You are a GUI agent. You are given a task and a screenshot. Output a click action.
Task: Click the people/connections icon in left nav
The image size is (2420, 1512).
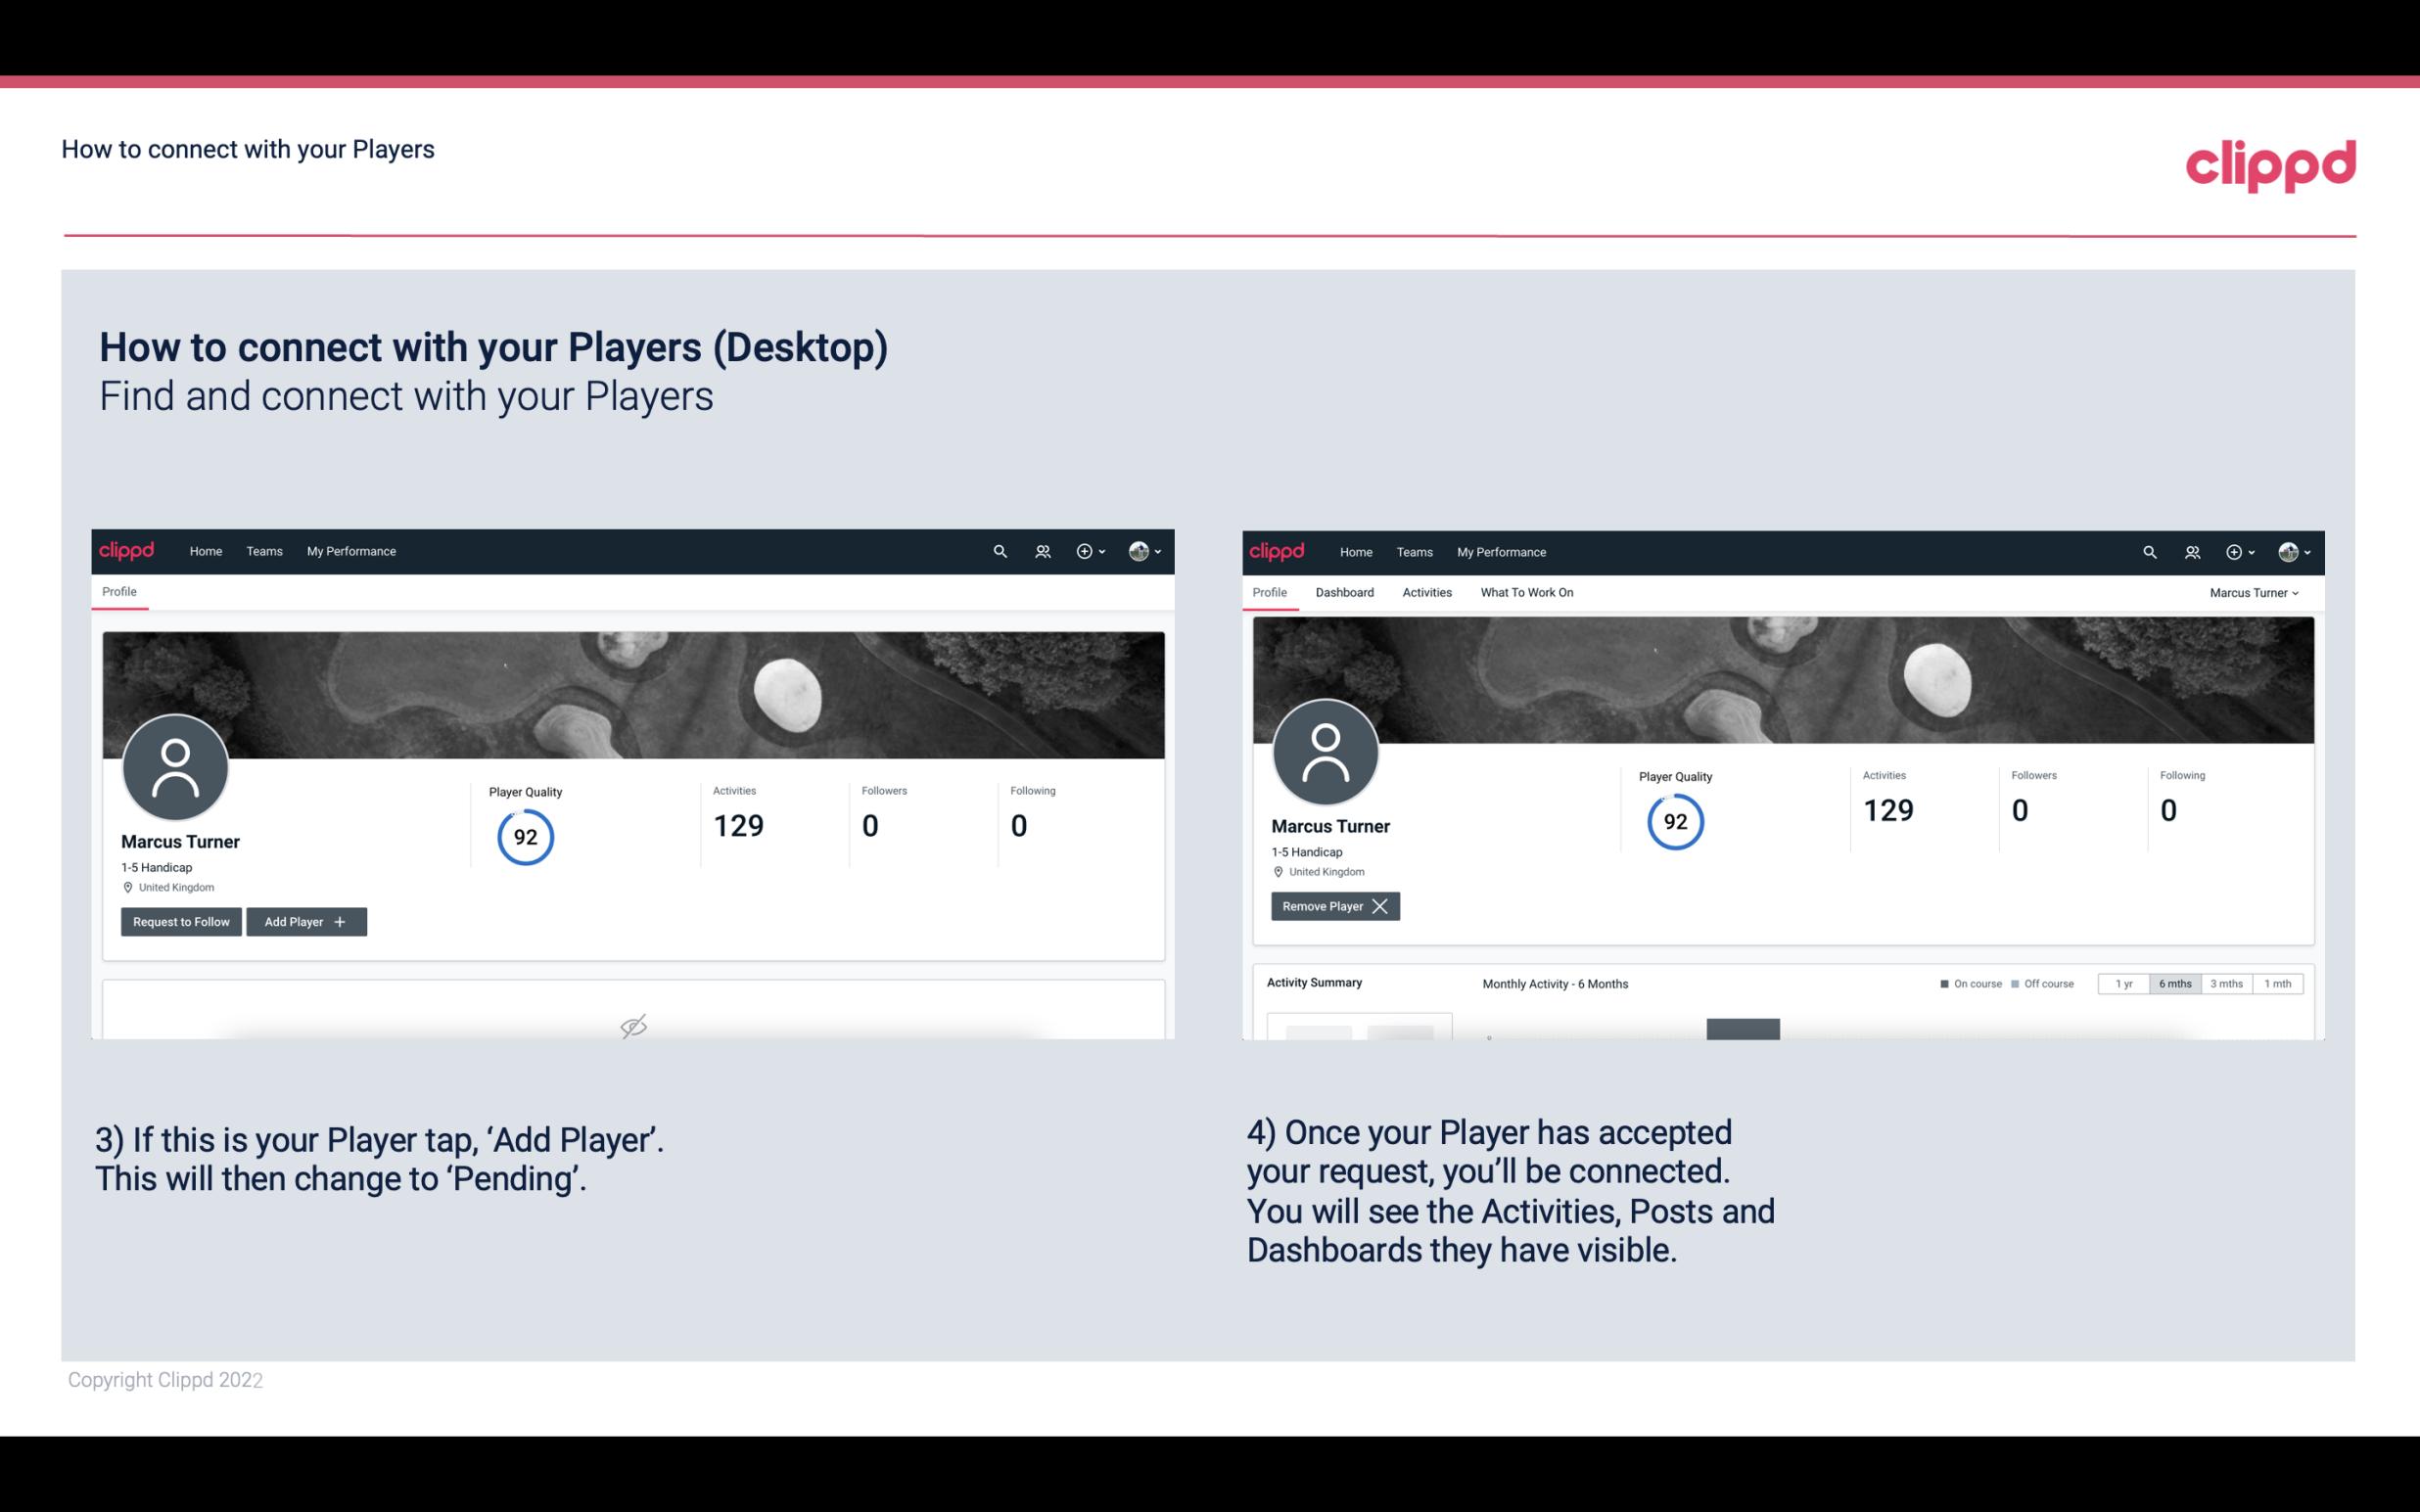coord(1040,550)
